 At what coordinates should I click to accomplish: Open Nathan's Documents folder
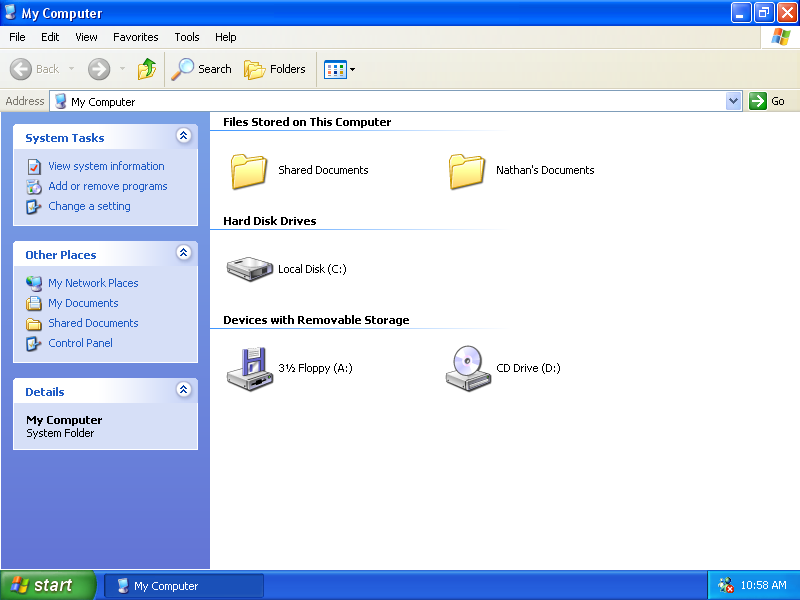click(x=466, y=170)
